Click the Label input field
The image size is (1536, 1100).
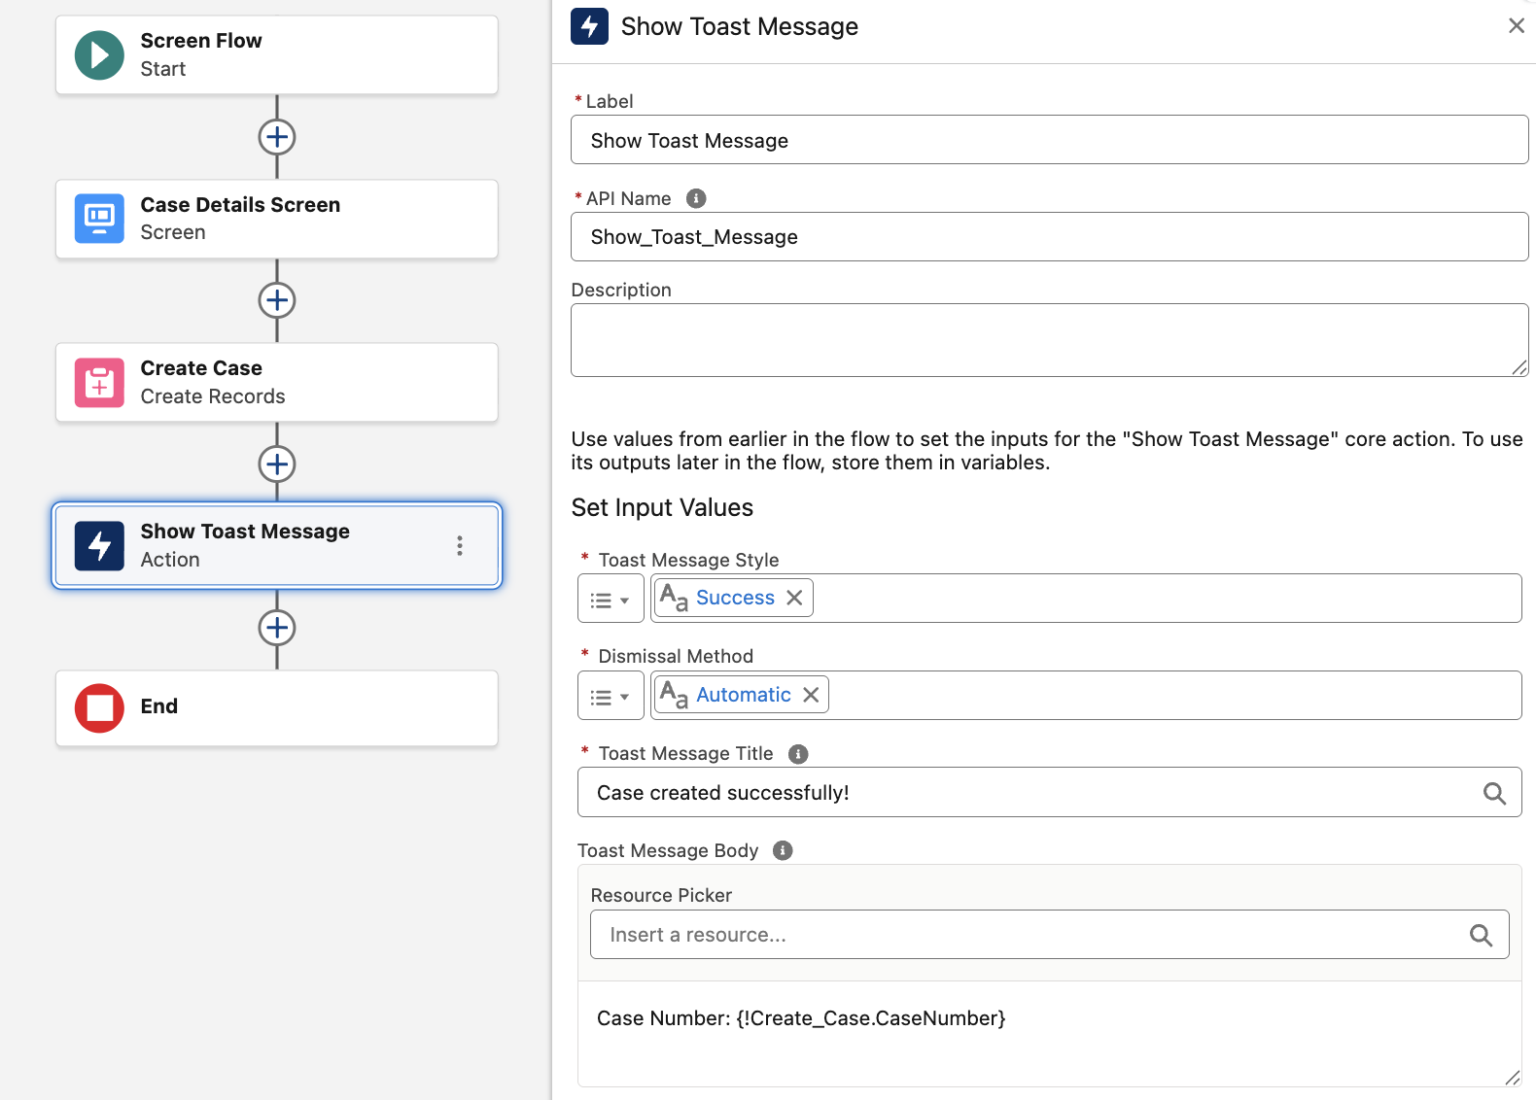pos(1049,140)
